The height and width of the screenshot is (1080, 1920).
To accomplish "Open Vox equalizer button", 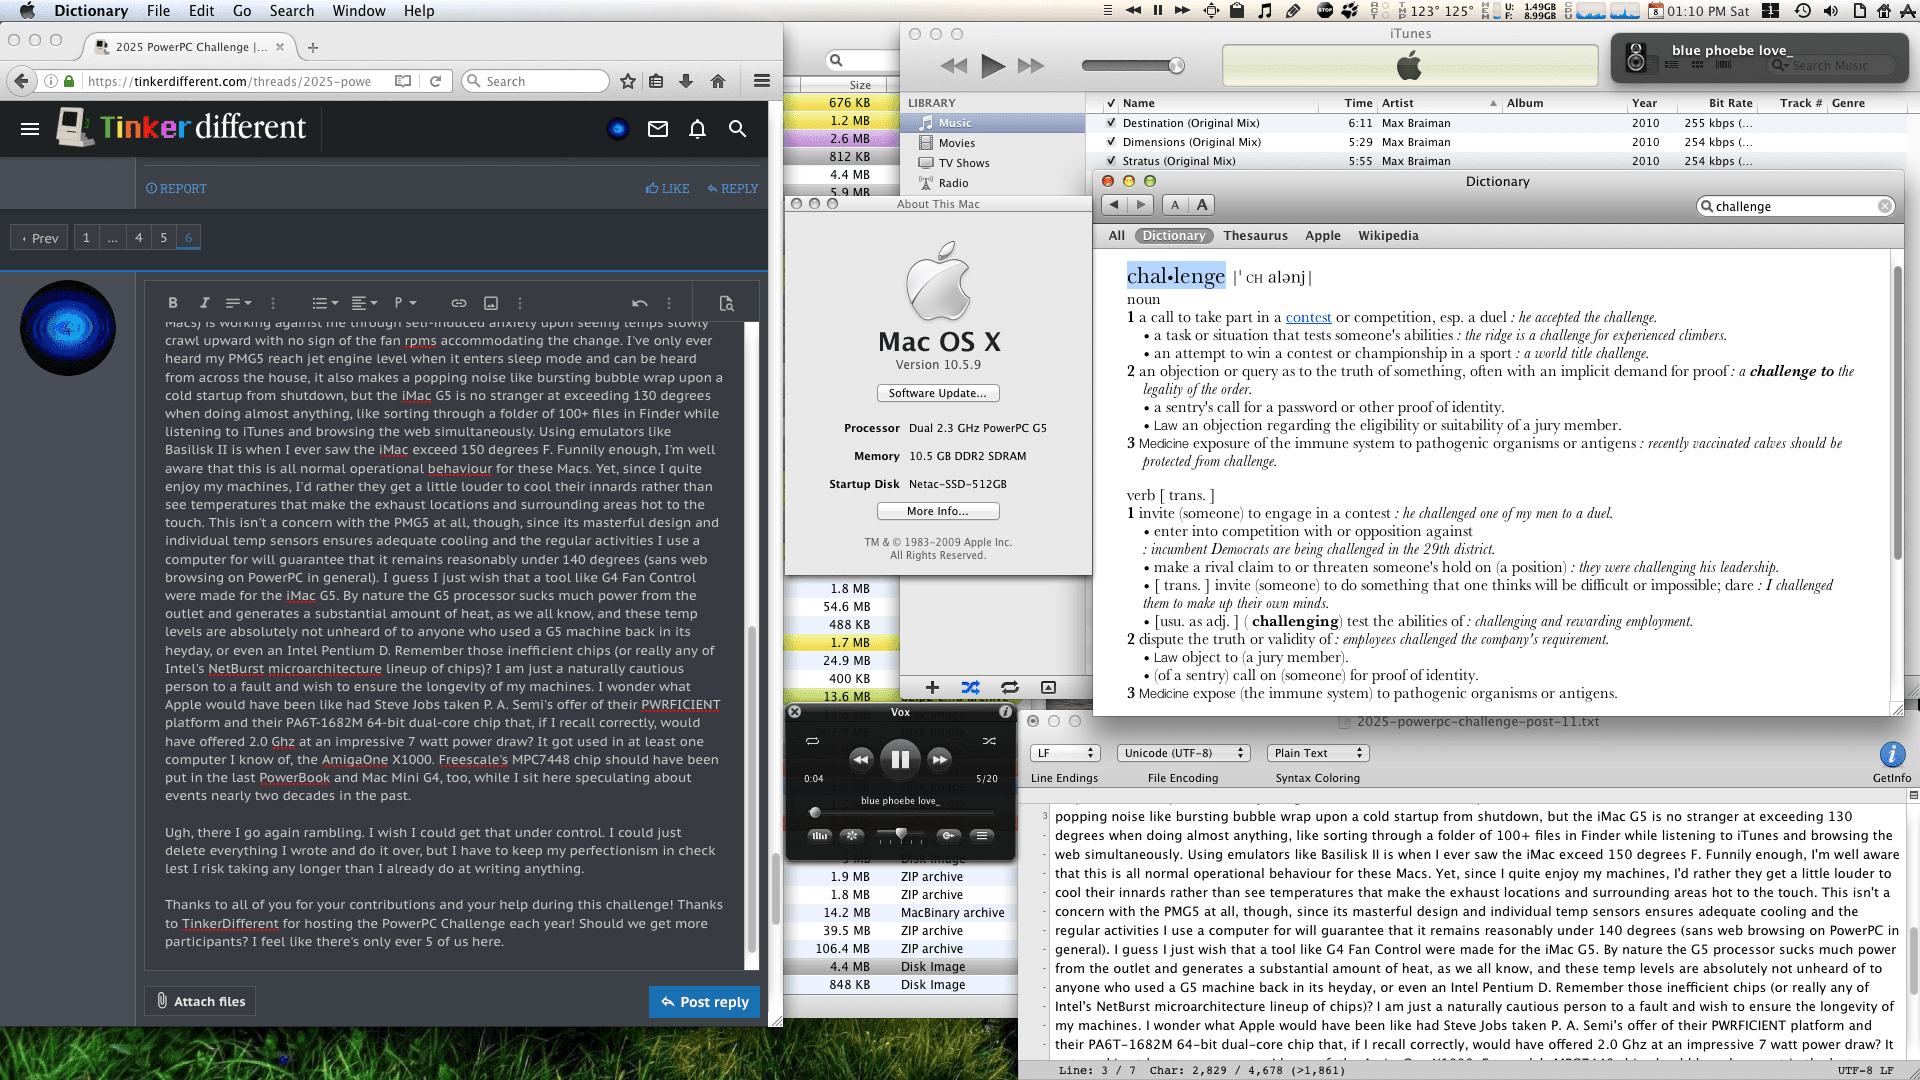I will pos(820,835).
